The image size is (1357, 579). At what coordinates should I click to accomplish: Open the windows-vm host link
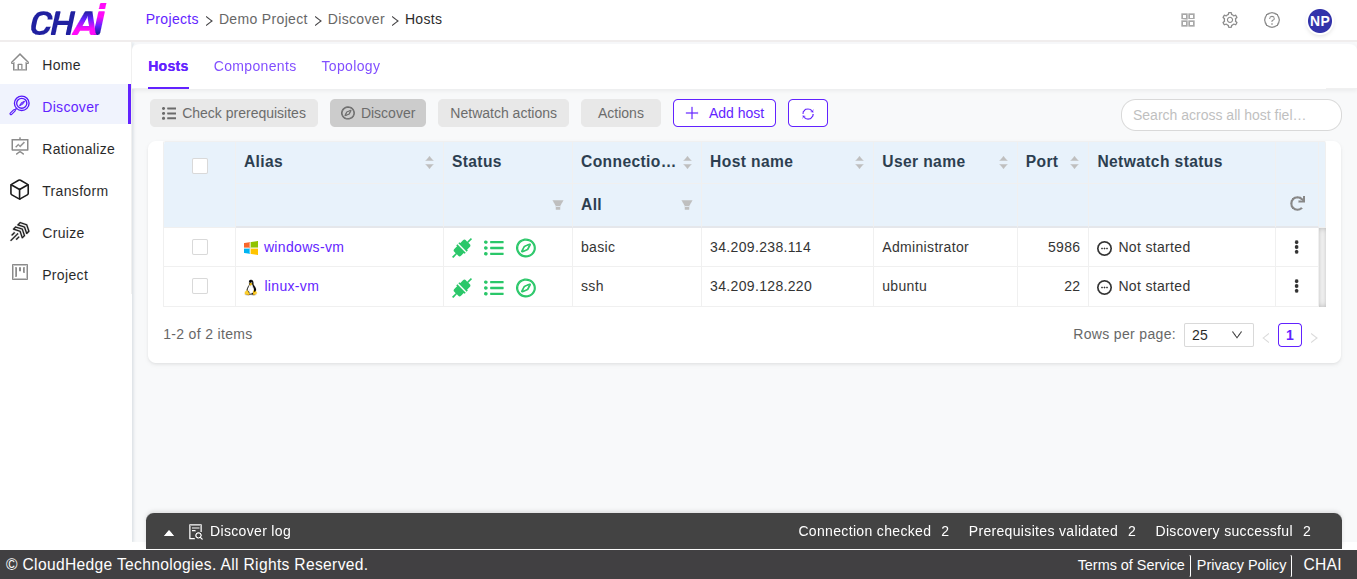(303, 247)
